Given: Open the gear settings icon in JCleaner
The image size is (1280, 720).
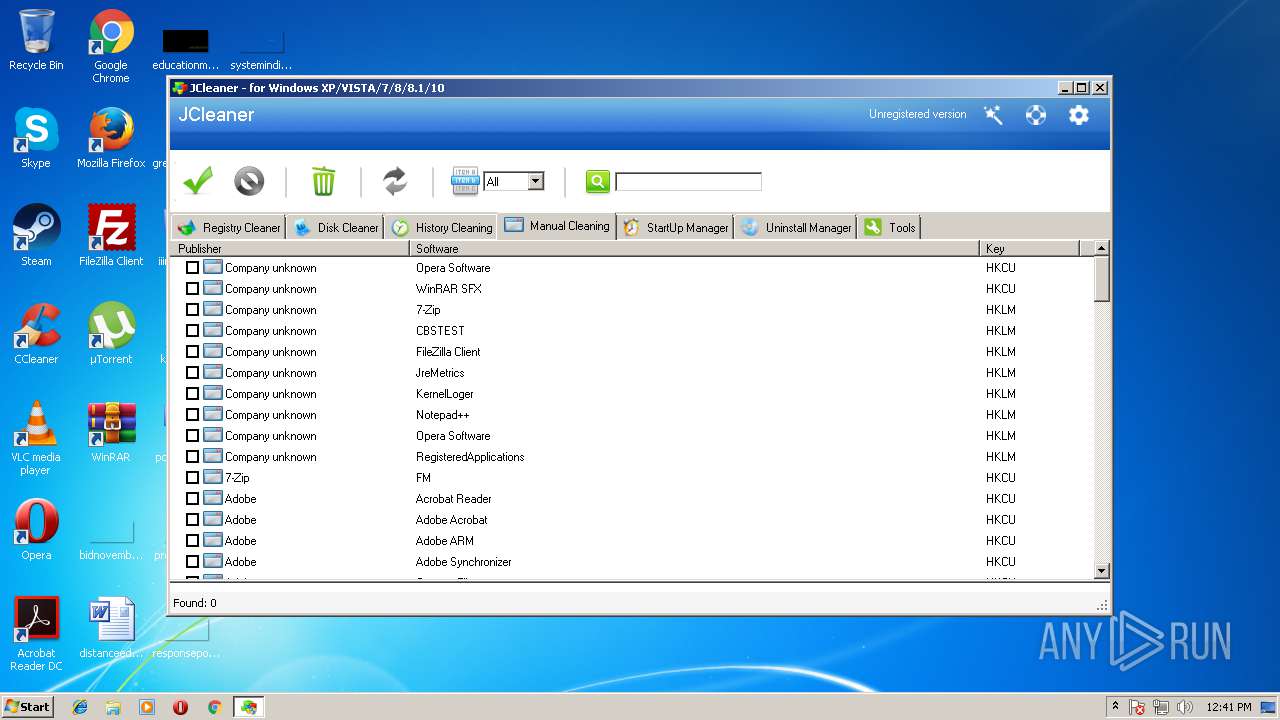Looking at the screenshot, I should pyautogui.click(x=1078, y=115).
